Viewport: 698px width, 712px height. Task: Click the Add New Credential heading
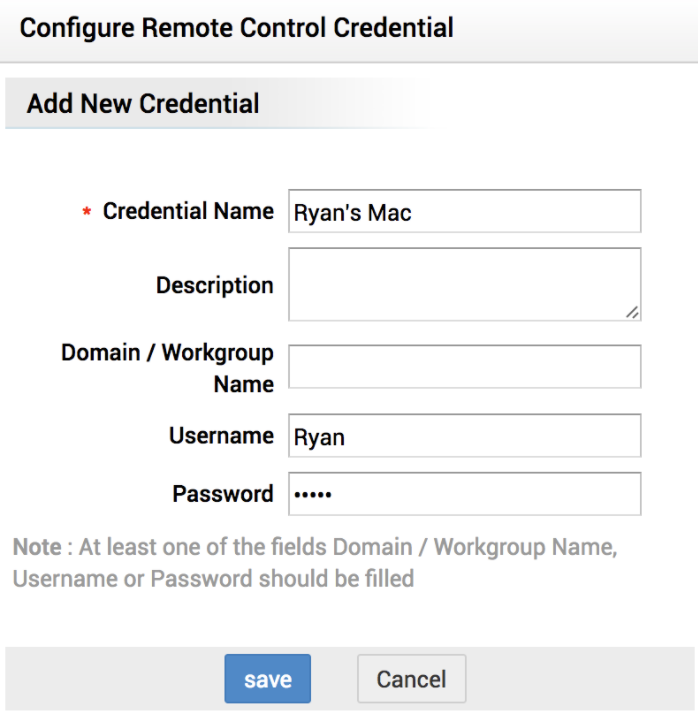(143, 104)
